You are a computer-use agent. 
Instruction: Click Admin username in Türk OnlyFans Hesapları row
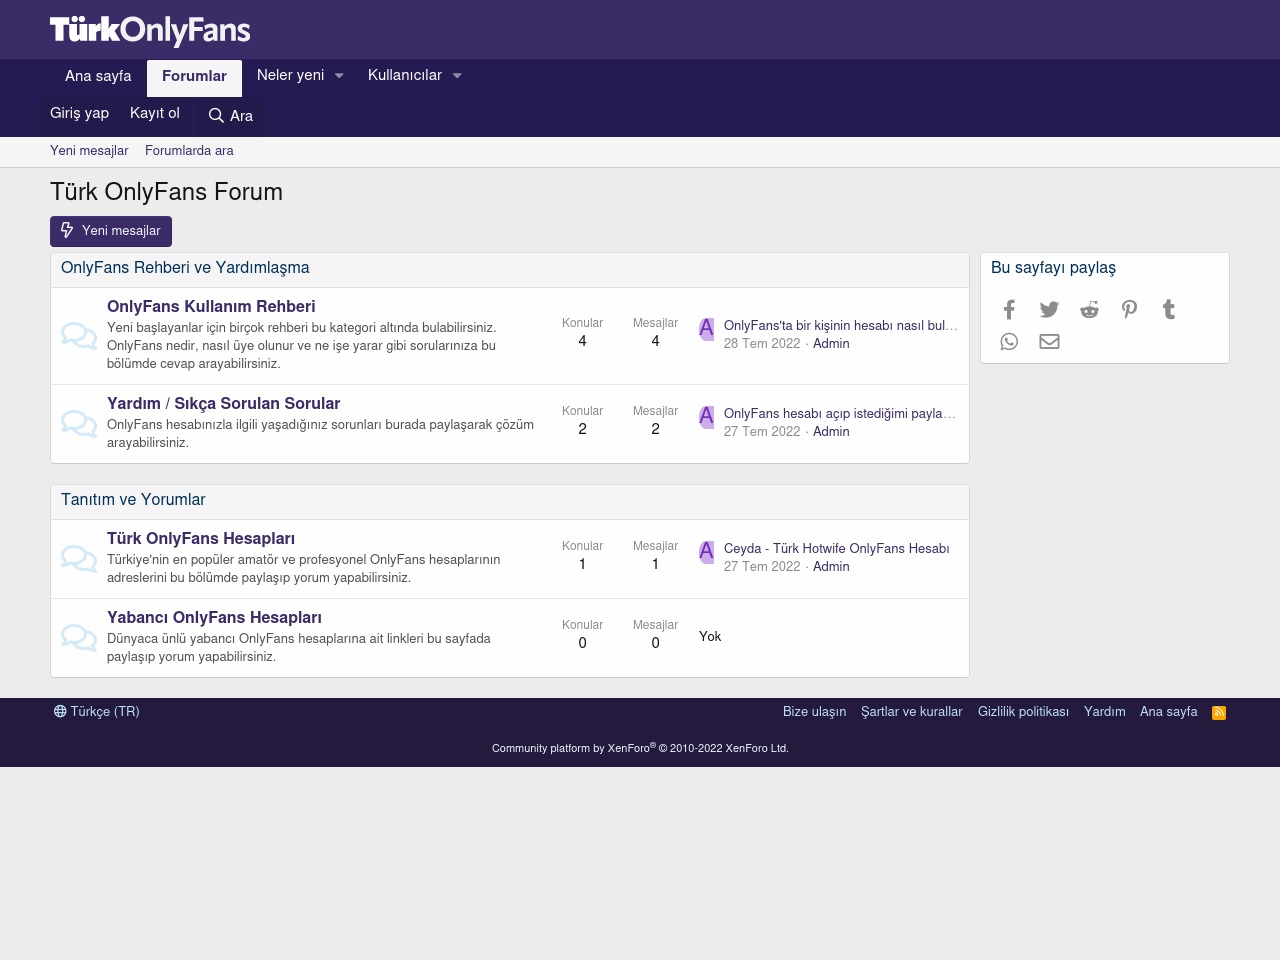831,567
